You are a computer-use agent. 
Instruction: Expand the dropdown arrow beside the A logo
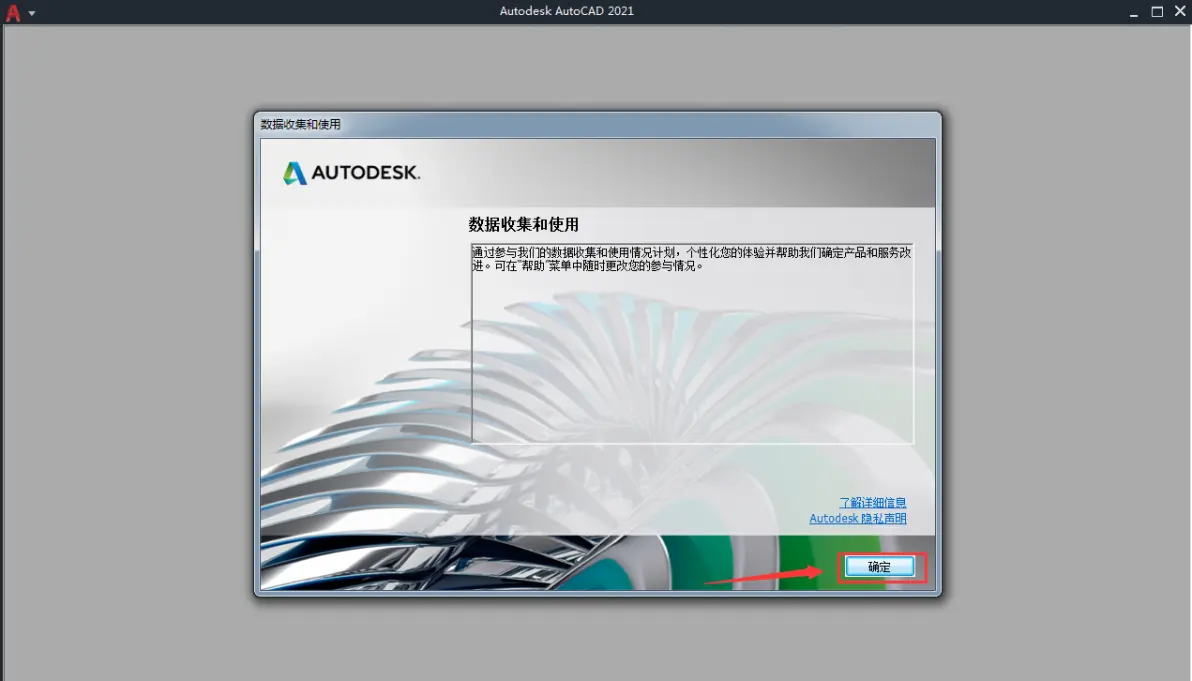[x=32, y=13]
